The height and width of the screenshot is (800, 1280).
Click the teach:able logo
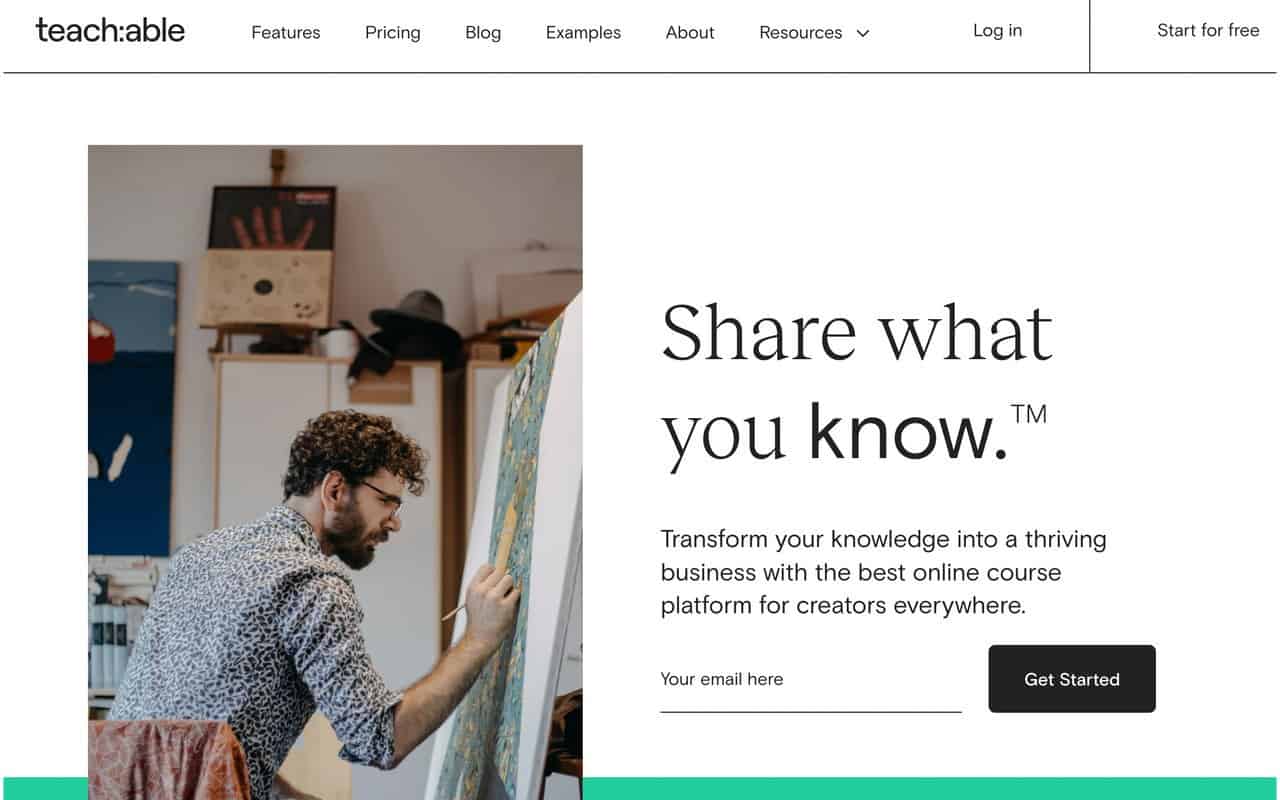110,30
